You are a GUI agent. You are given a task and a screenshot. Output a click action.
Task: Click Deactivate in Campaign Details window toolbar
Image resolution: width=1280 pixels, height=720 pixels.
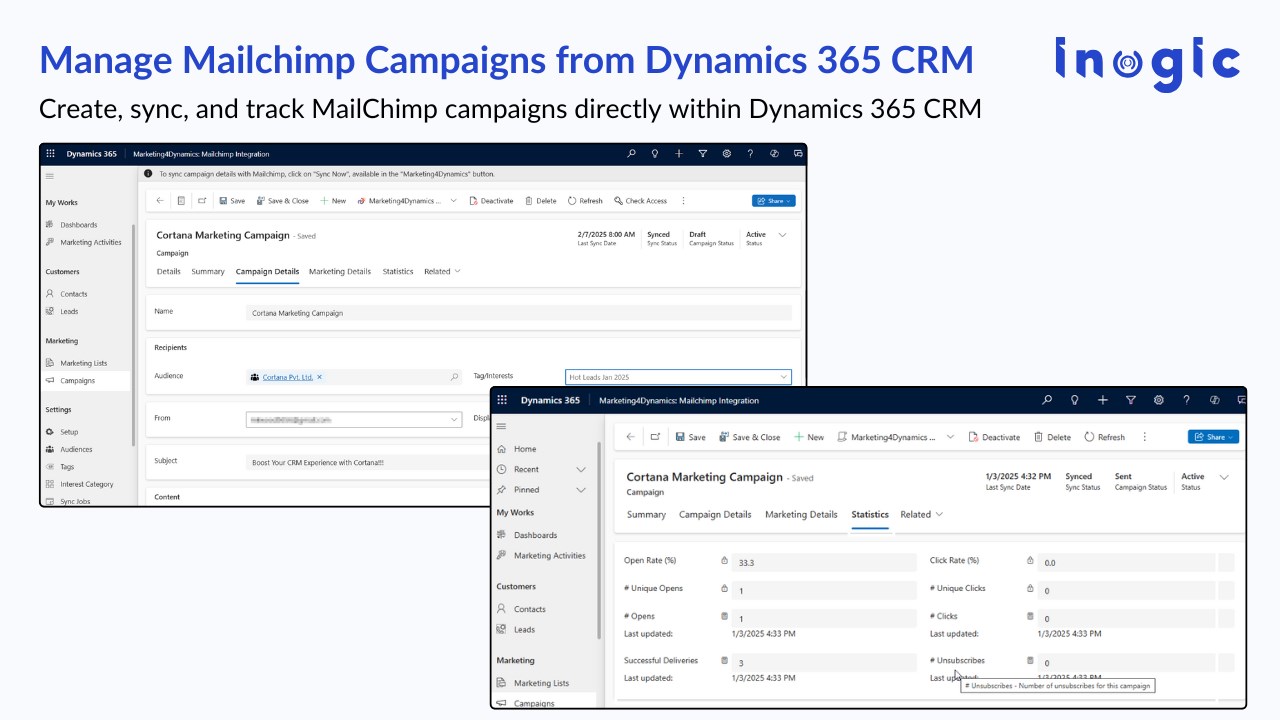pyautogui.click(x=491, y=200)
